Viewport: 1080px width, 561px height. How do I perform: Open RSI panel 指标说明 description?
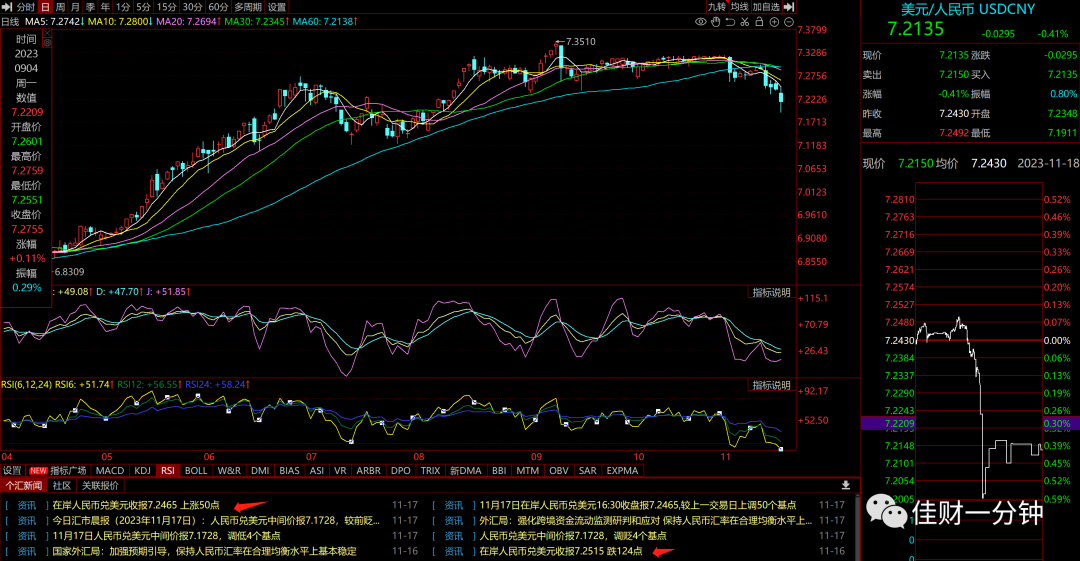coord(771,386)
